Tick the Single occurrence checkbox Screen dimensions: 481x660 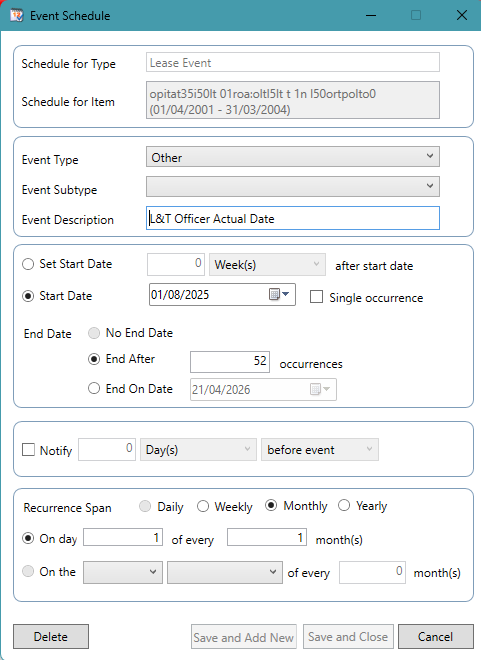click(x=316, y=297)
